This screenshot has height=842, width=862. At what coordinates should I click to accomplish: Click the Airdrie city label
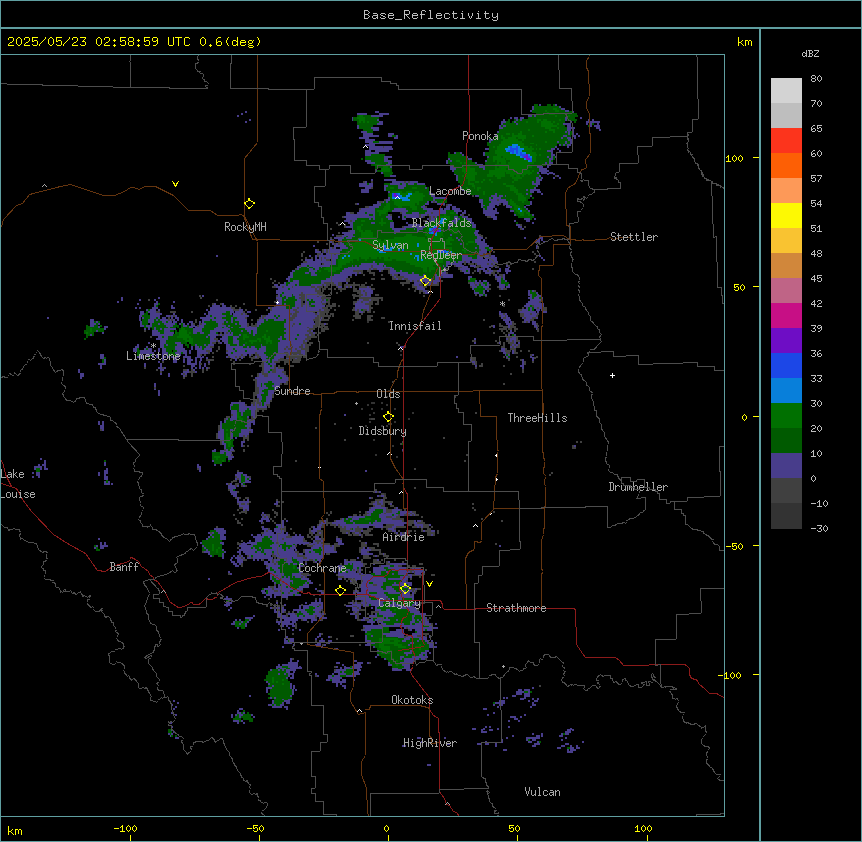[404, 537]
